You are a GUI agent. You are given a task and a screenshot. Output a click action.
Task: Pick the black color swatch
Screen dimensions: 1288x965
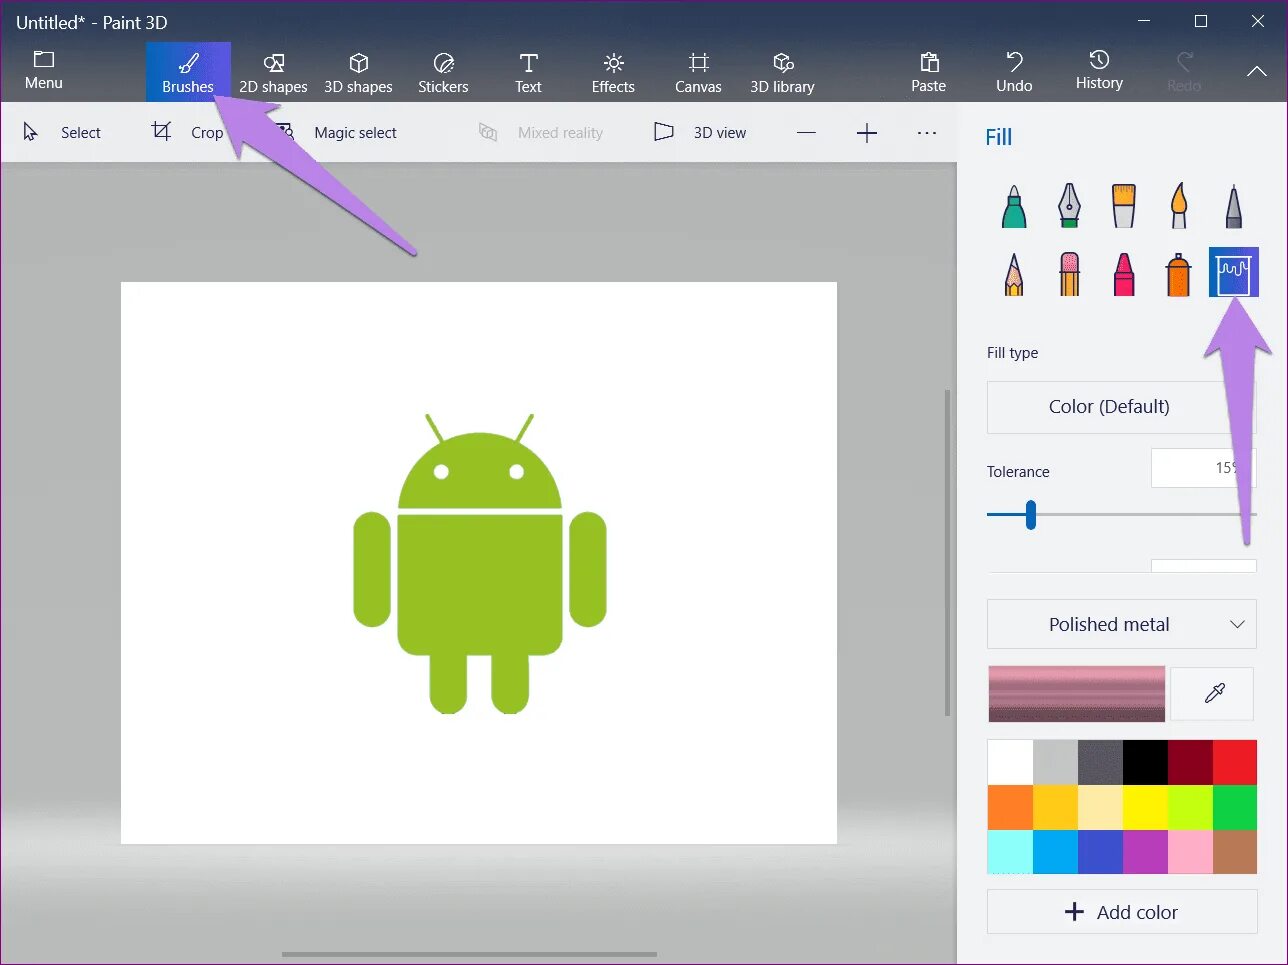click(x=1144, y=763)
